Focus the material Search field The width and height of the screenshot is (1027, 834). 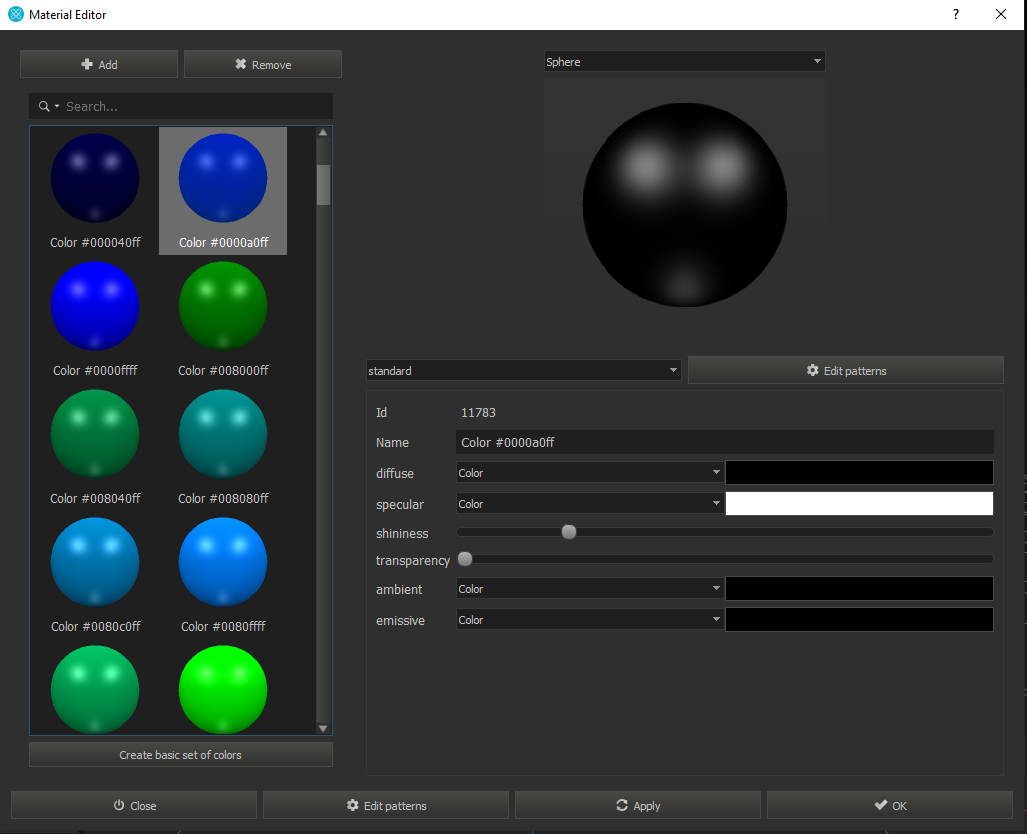pyautogui.click(x=181, y=106)
